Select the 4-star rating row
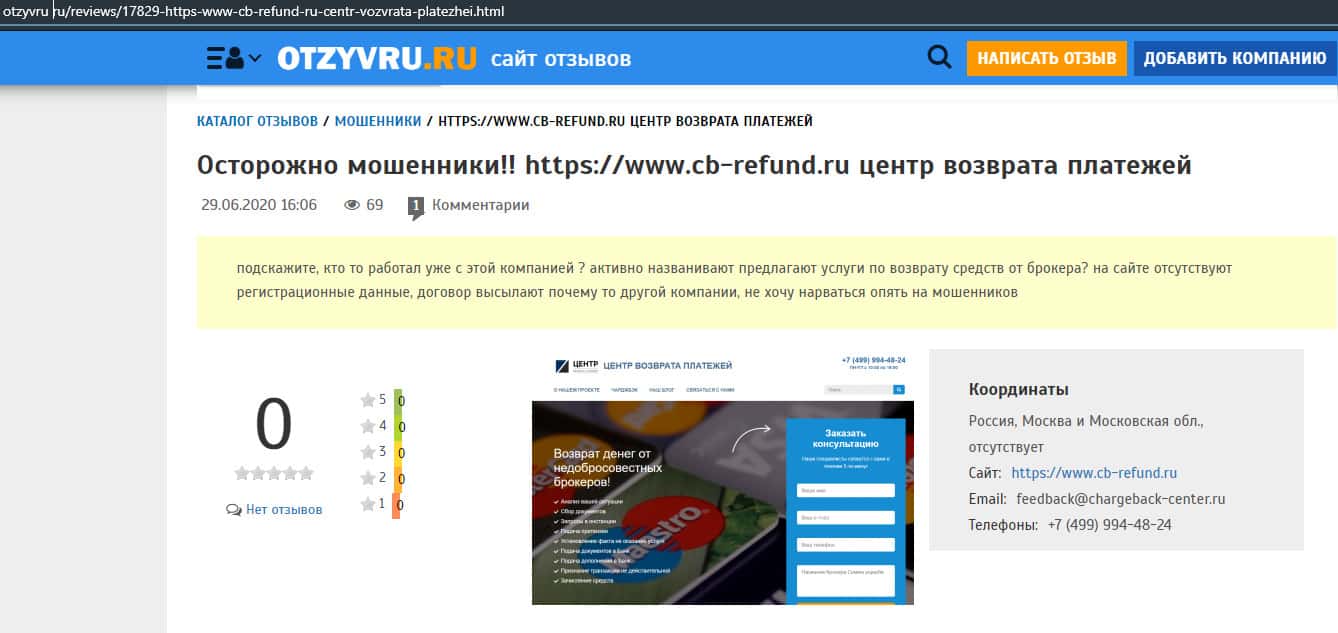The image size is (1338, 633). click(x=381, y=426)
